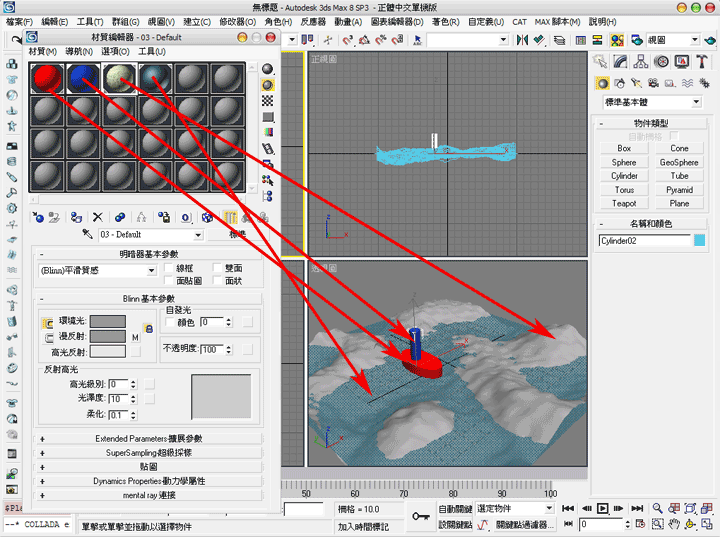Select the red material sample sphere

pyautogui.click(x=47, y=78)
